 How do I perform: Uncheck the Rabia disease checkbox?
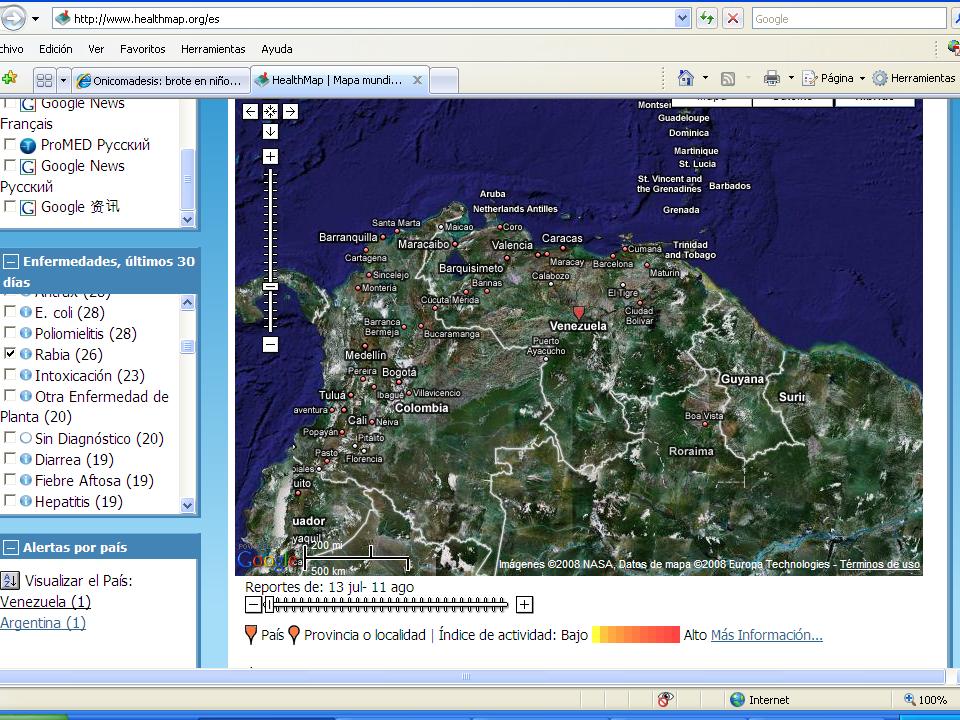[10, 354]
